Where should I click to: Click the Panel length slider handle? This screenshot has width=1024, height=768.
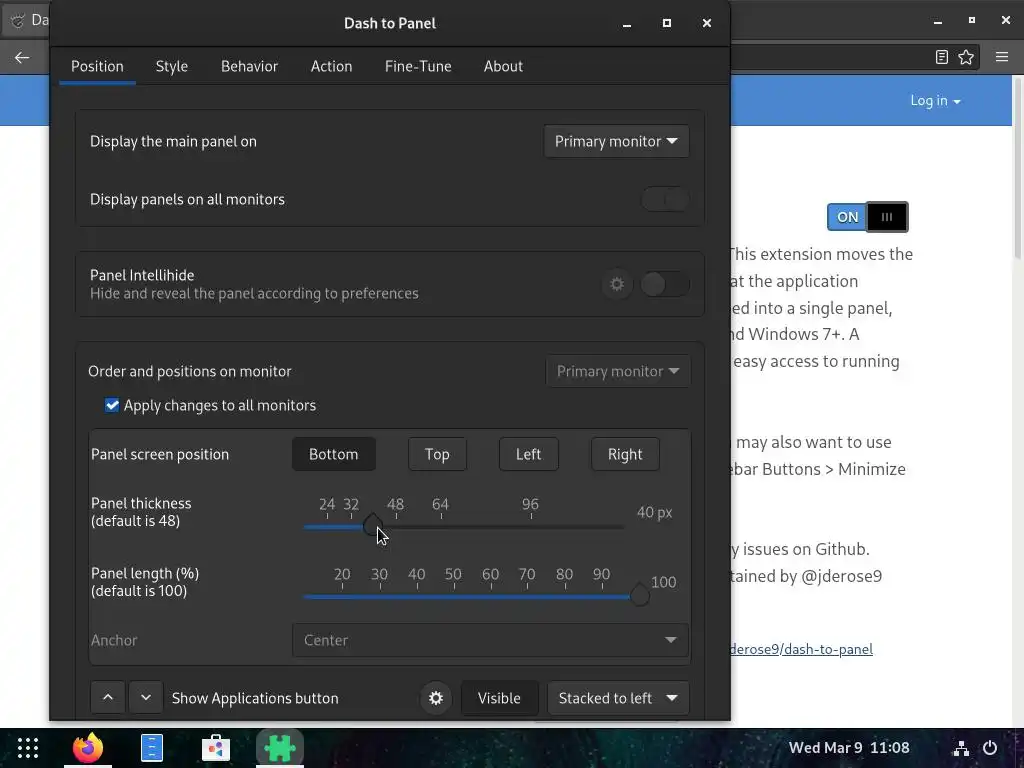[x=639, y=595]
